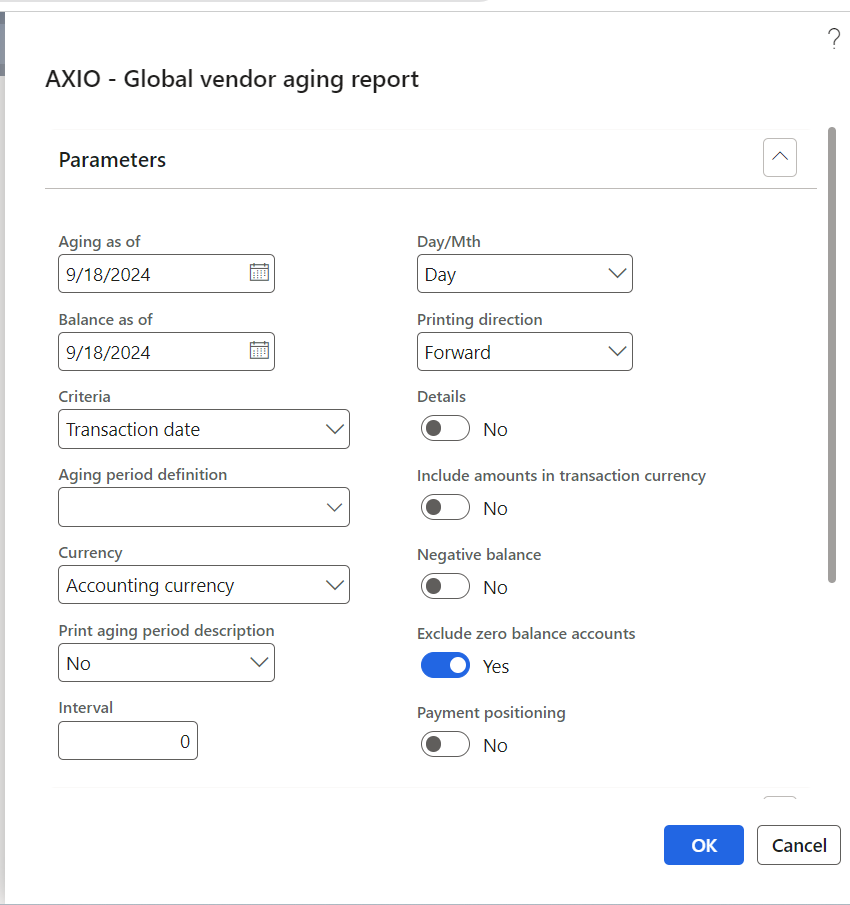Open the Day/Mth dropdown arrow
This screenshot has height=905, width=850.
coord(618,273)
